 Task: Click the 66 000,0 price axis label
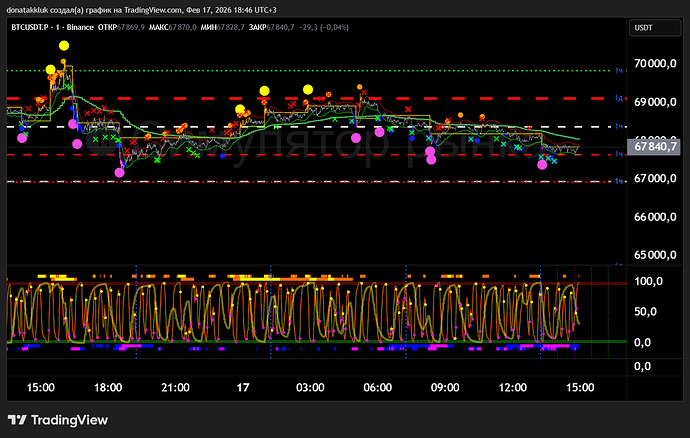pos(654,217)
